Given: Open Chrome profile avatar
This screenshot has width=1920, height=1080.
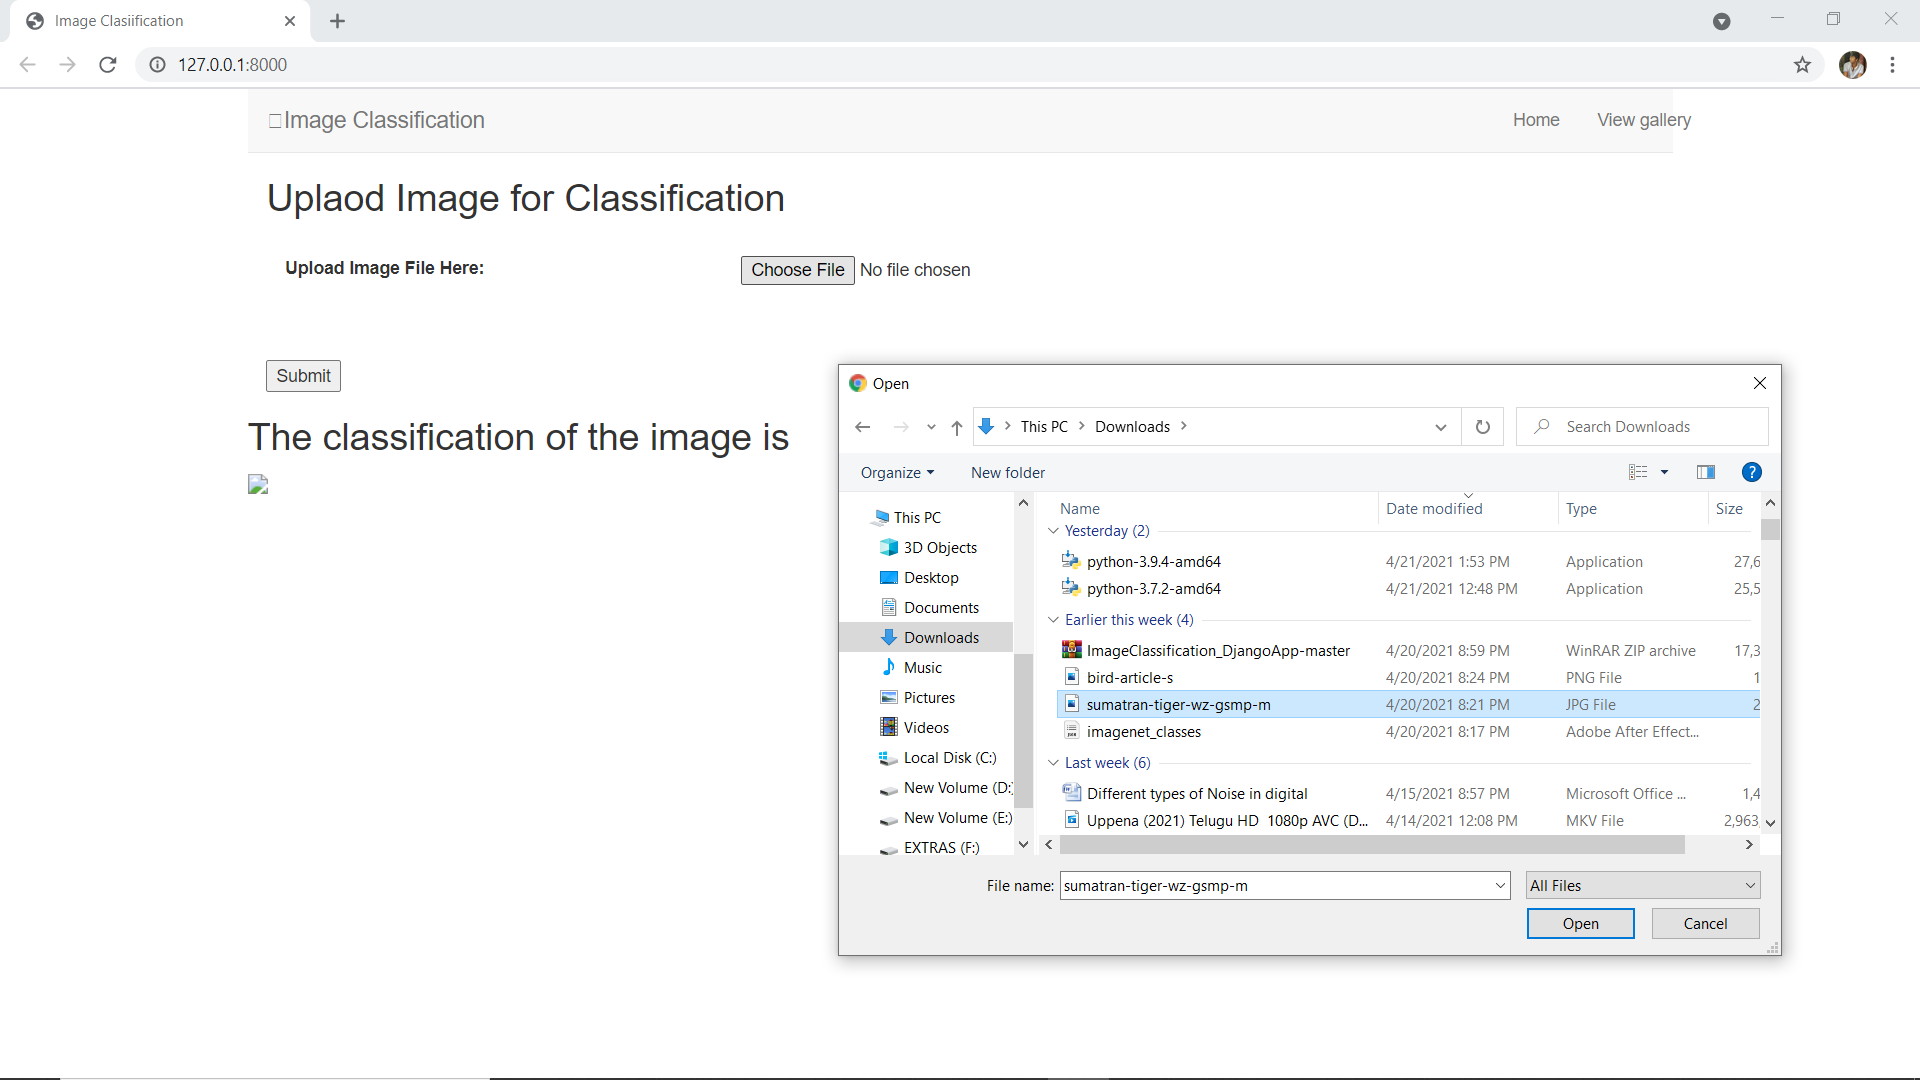Looking at the screenshot, I should (x=1852, y=65).
